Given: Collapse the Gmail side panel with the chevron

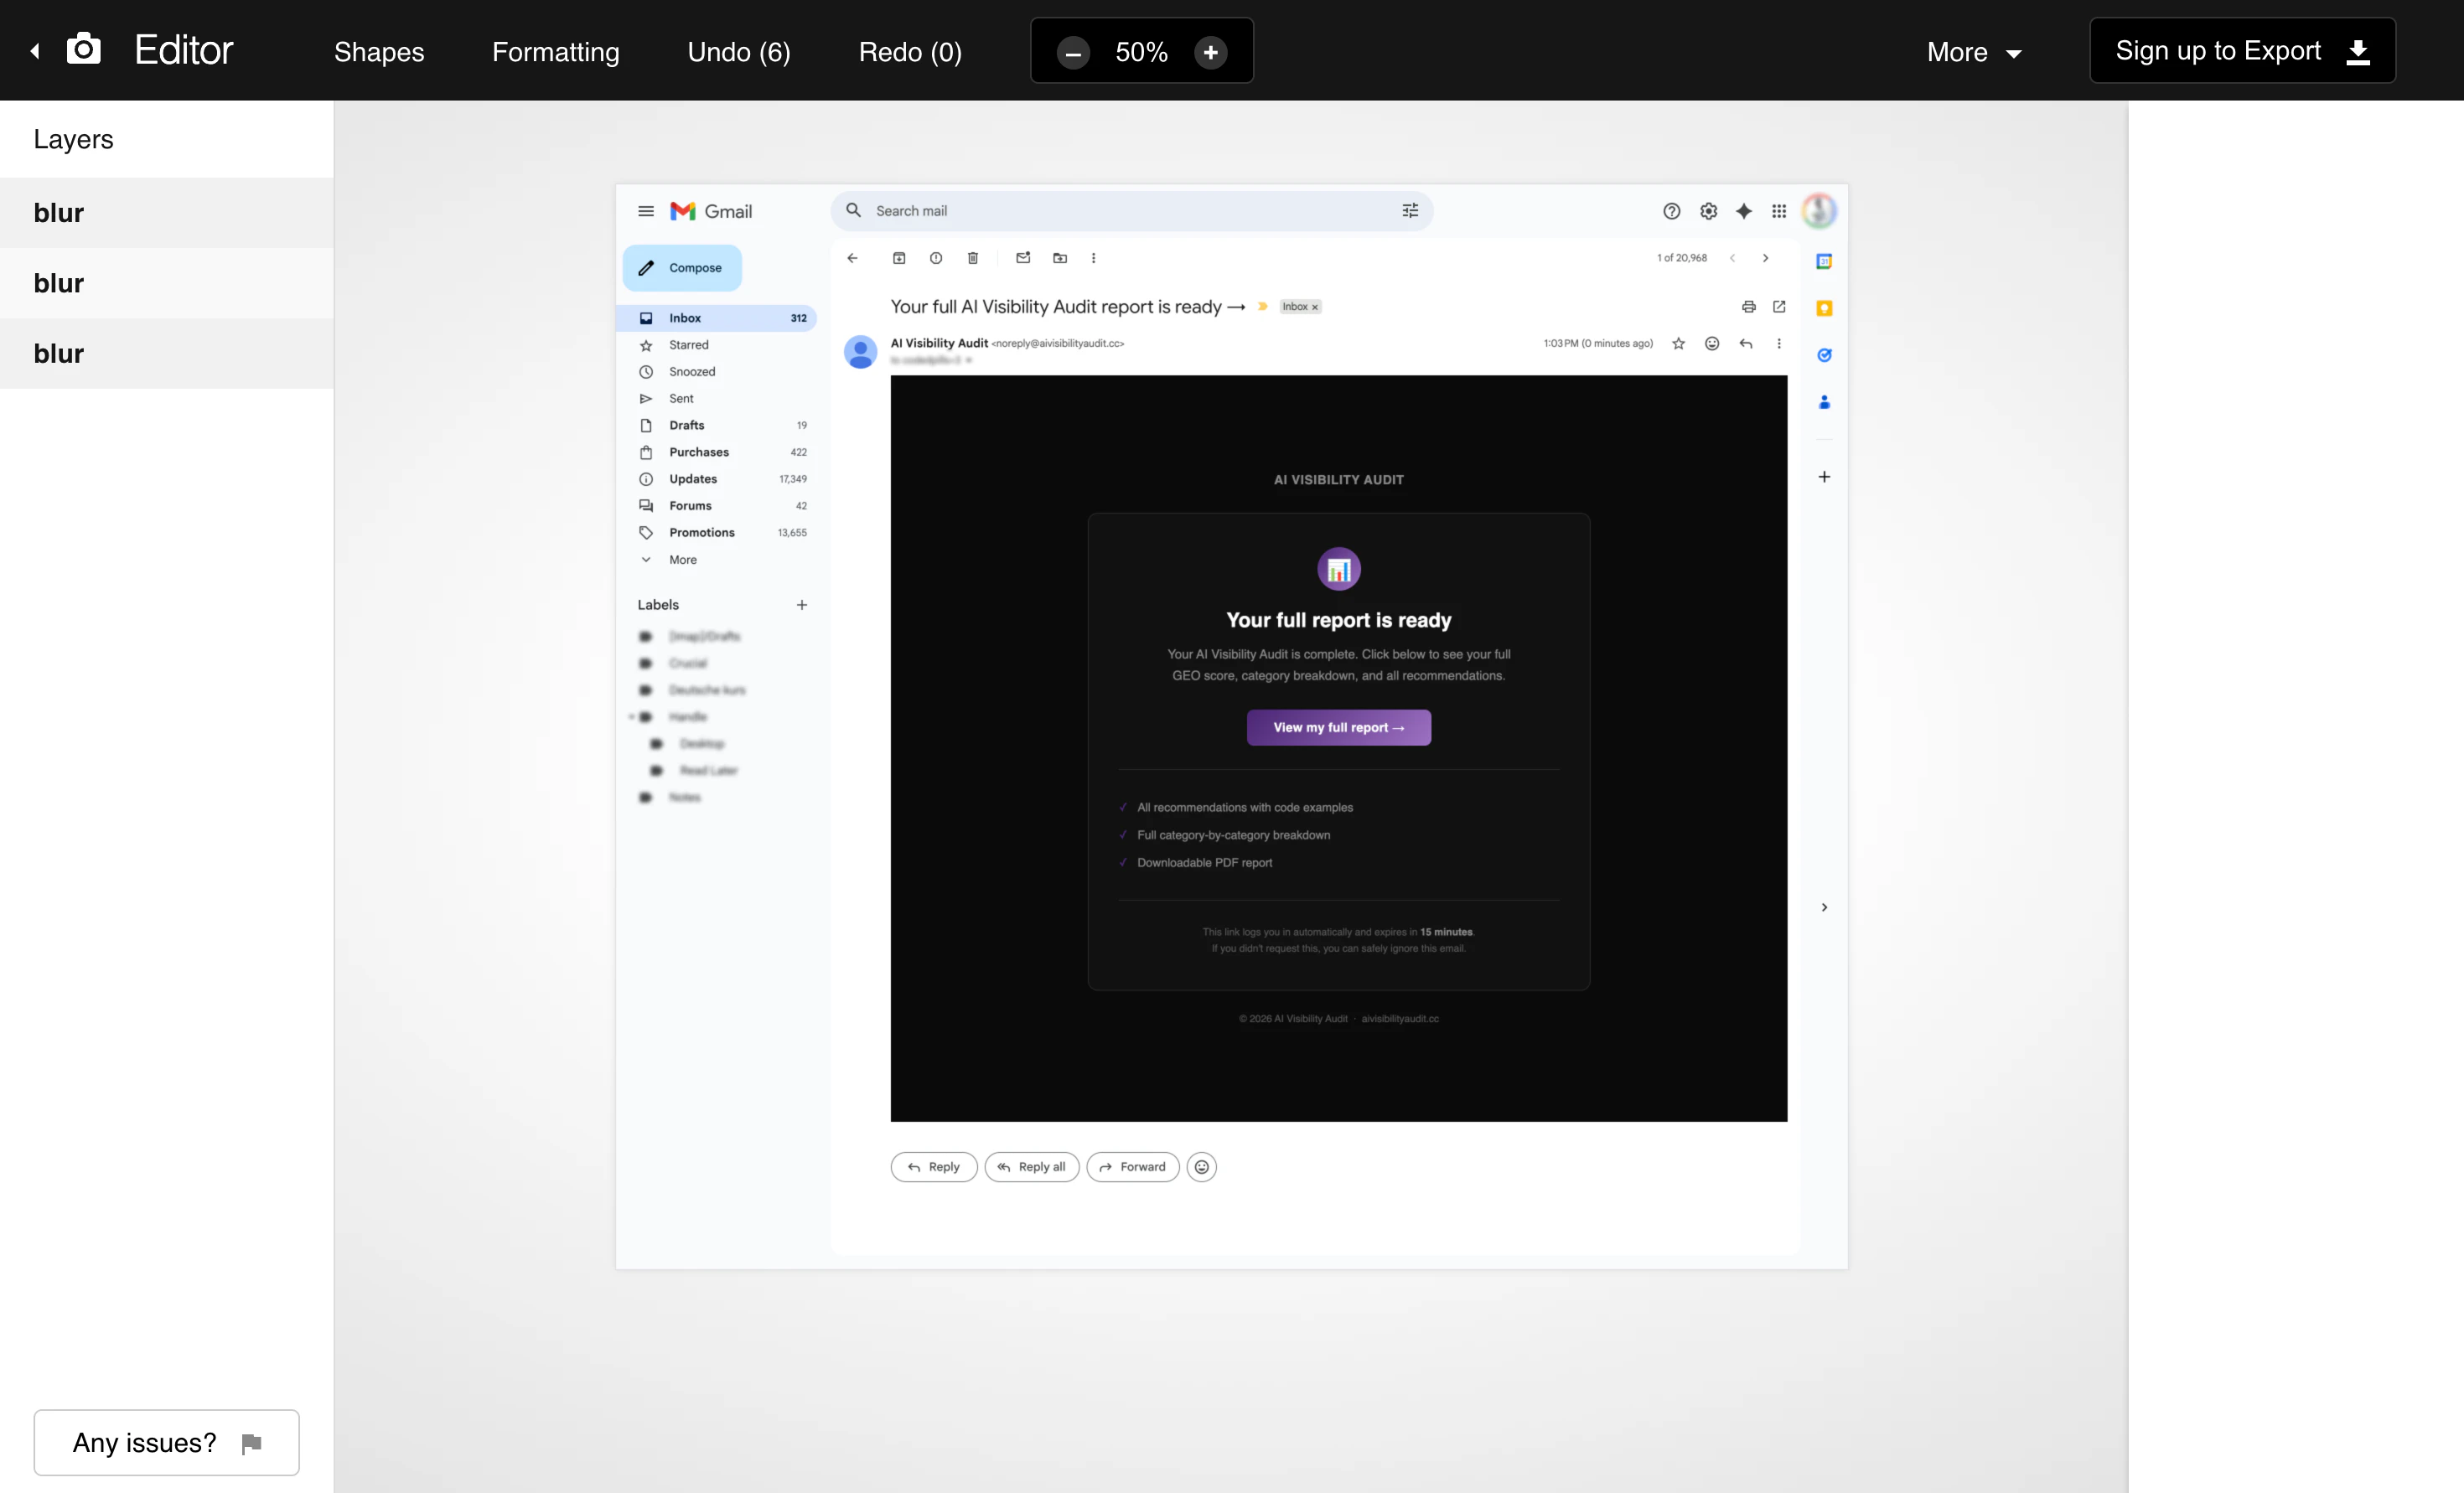Looking at the screenshot, I should tap(1824, 907).
